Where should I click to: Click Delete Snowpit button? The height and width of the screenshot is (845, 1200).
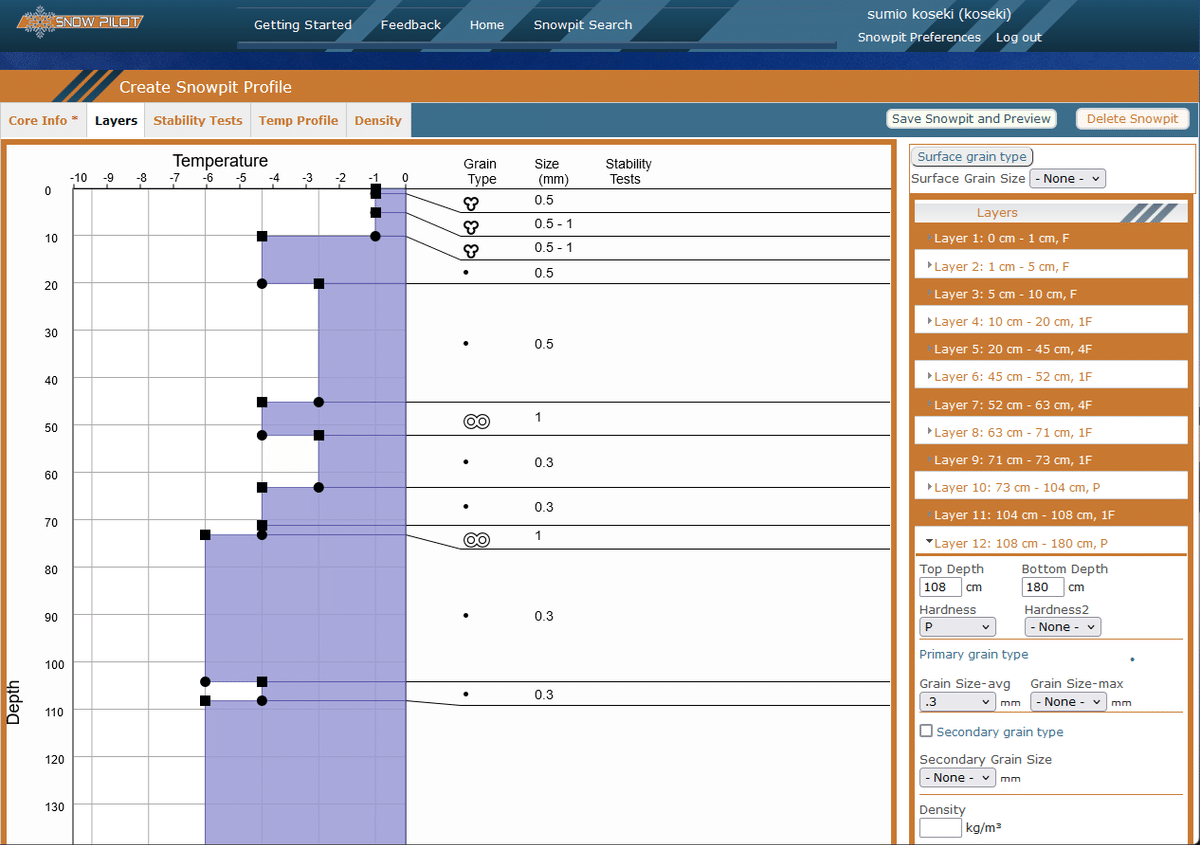click(x=1132, y=119)
